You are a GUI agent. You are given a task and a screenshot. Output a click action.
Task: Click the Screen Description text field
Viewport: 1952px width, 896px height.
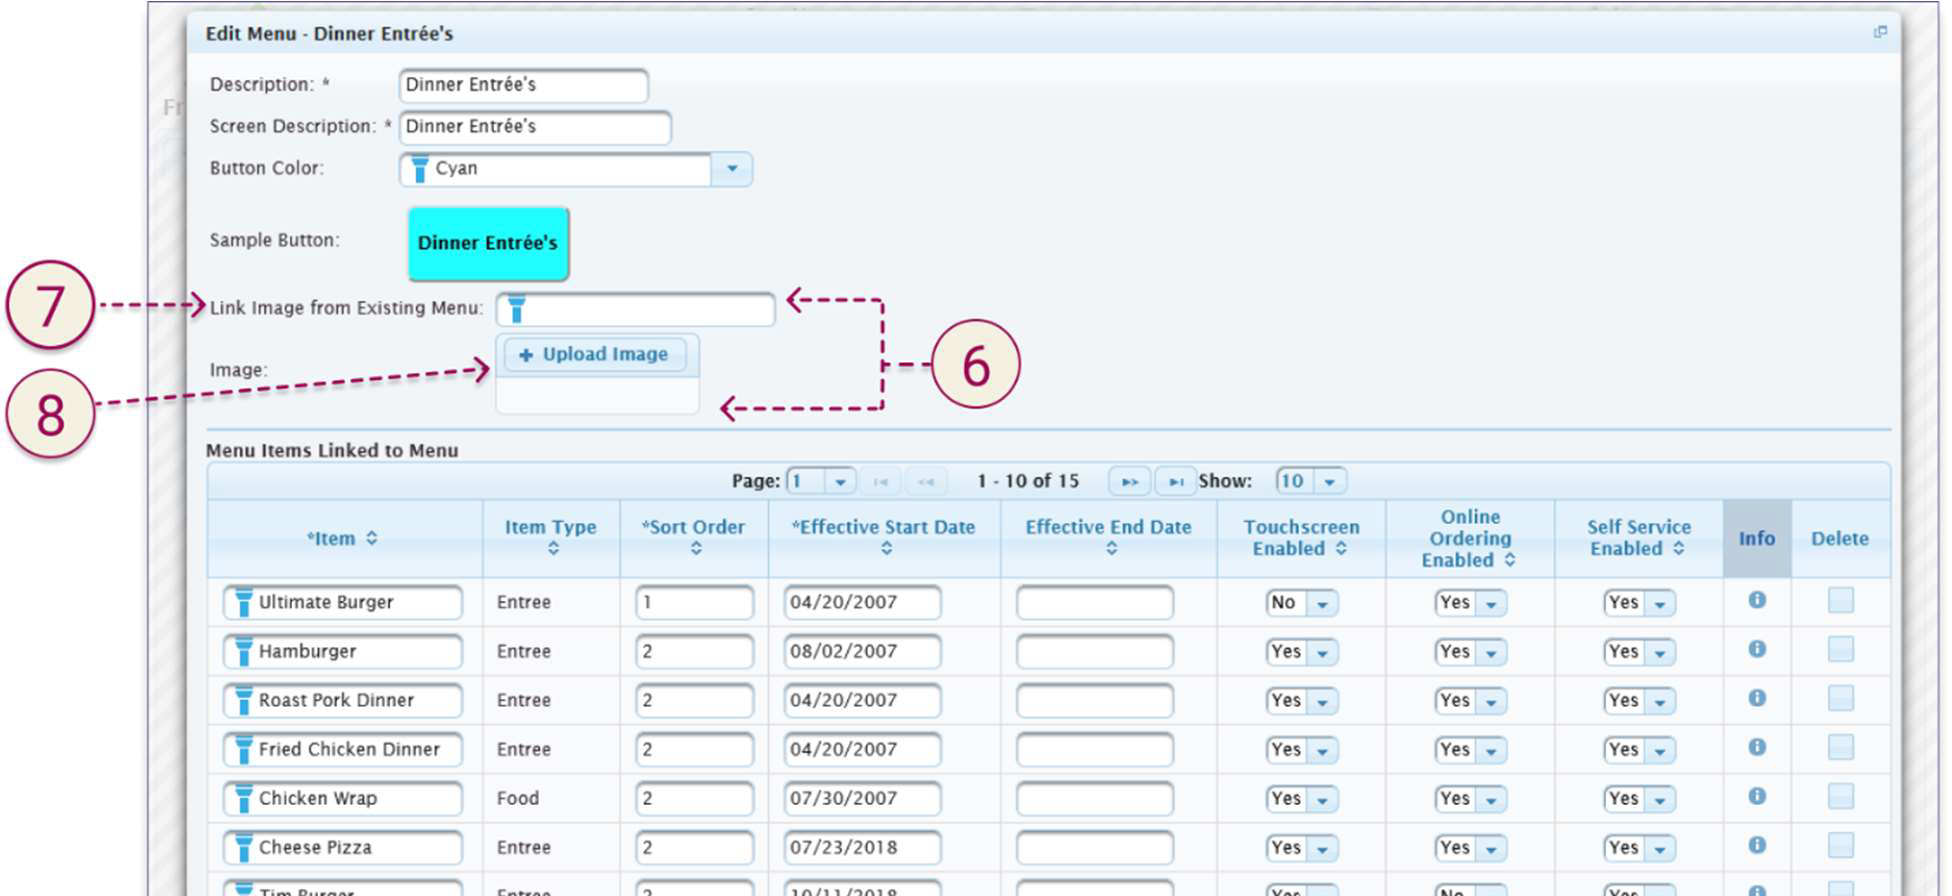[535, 127]
